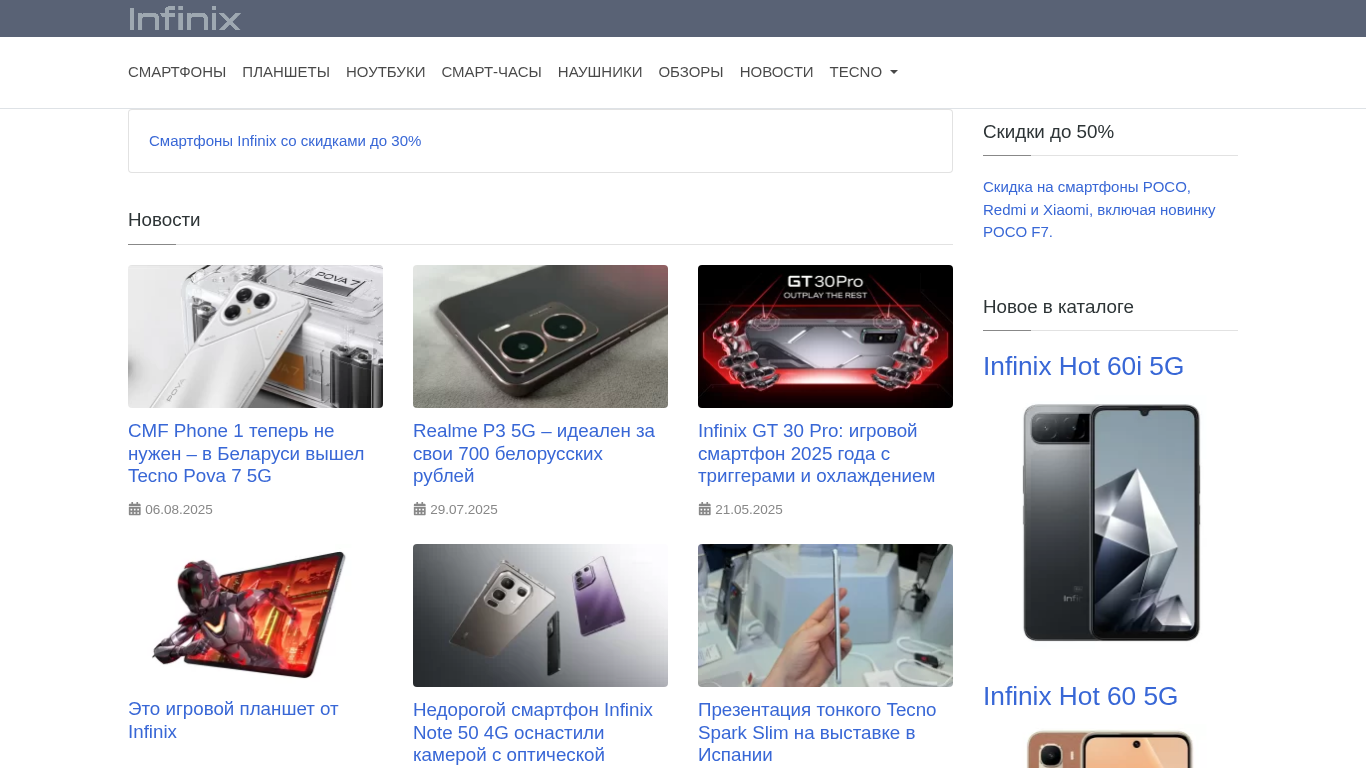Open the Infinix smartphones 30% discount link
The height and width of the screenshot is (768, 1366).
point(285,141)
